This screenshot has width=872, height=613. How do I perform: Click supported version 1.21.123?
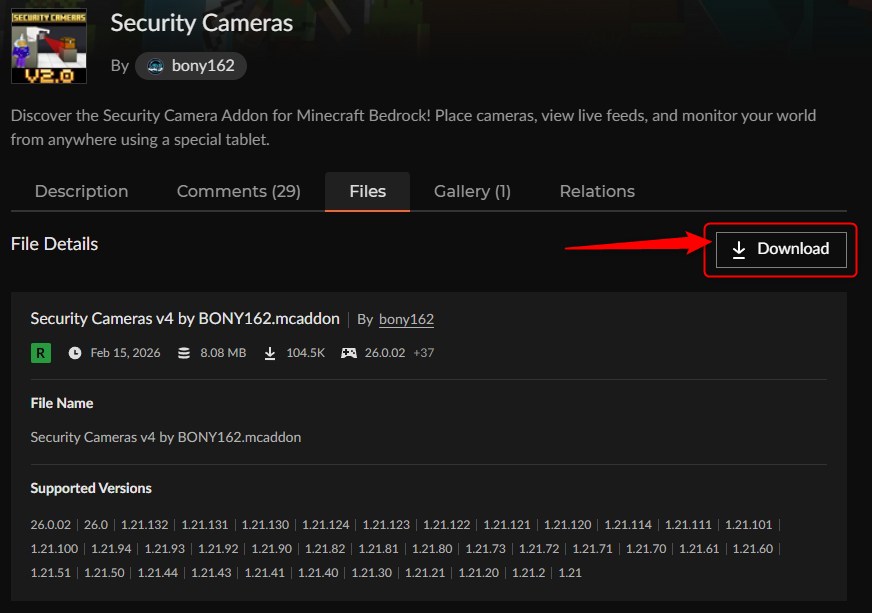[x=386, y=525]
